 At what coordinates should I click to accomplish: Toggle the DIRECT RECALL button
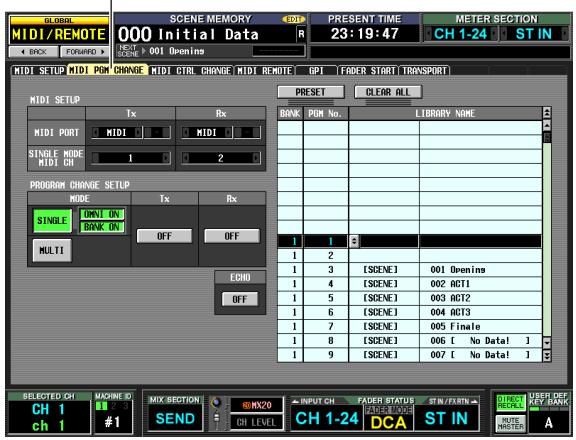[511, 402]
